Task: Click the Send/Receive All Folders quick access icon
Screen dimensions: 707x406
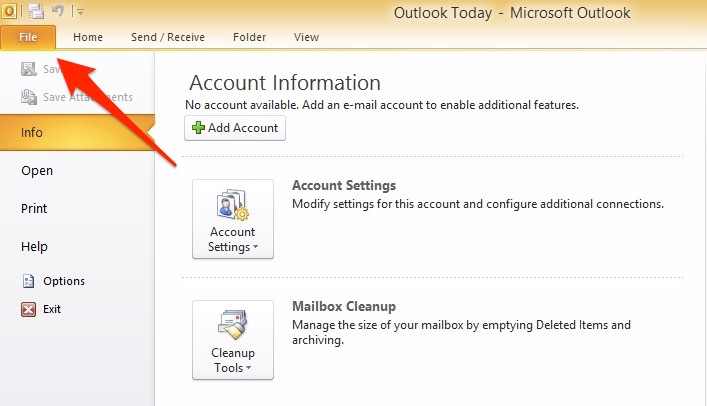Action: tap(36, 11)
